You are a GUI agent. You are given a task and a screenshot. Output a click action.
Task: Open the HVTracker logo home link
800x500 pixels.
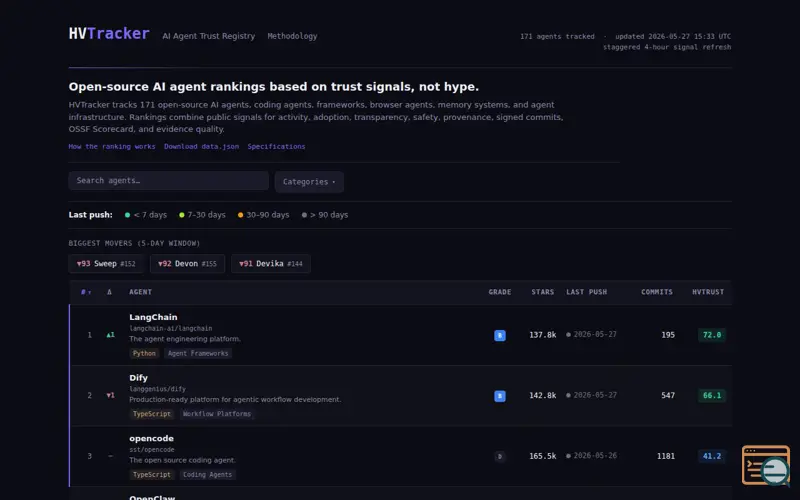click(x=109, y=34)
